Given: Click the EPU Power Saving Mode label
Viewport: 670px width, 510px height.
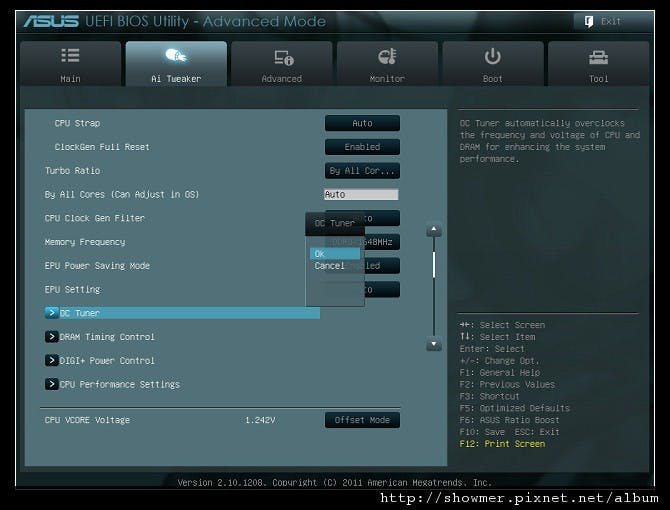Looking at the screenshot, I should pos(97,266).
